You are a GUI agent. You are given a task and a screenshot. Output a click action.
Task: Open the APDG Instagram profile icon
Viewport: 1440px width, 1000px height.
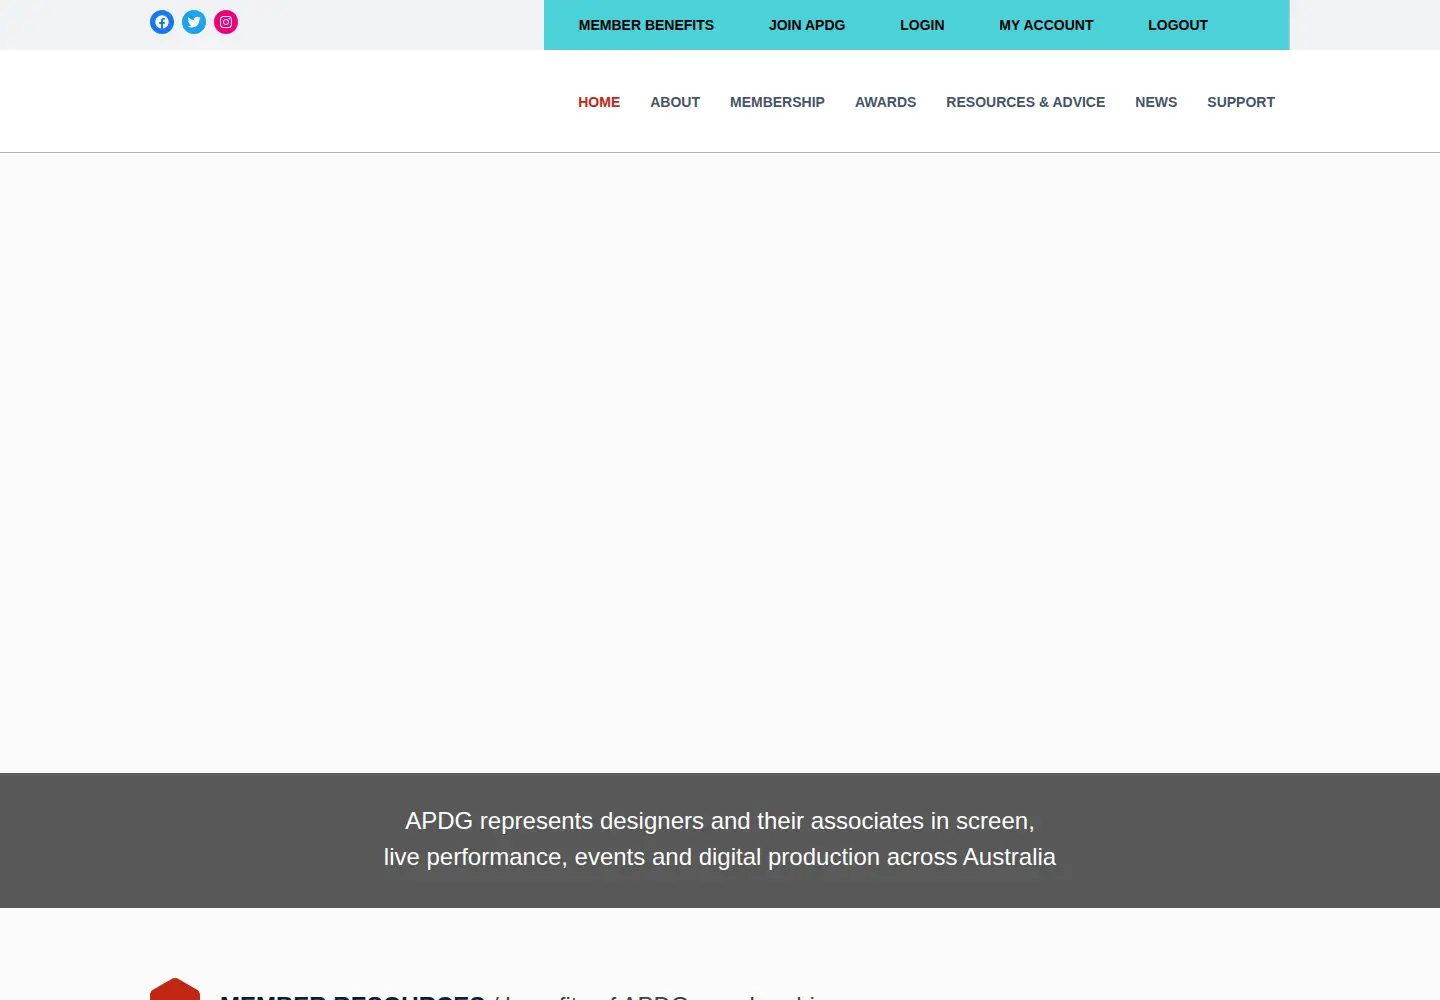pyautogui.click(x=226, y=22)
